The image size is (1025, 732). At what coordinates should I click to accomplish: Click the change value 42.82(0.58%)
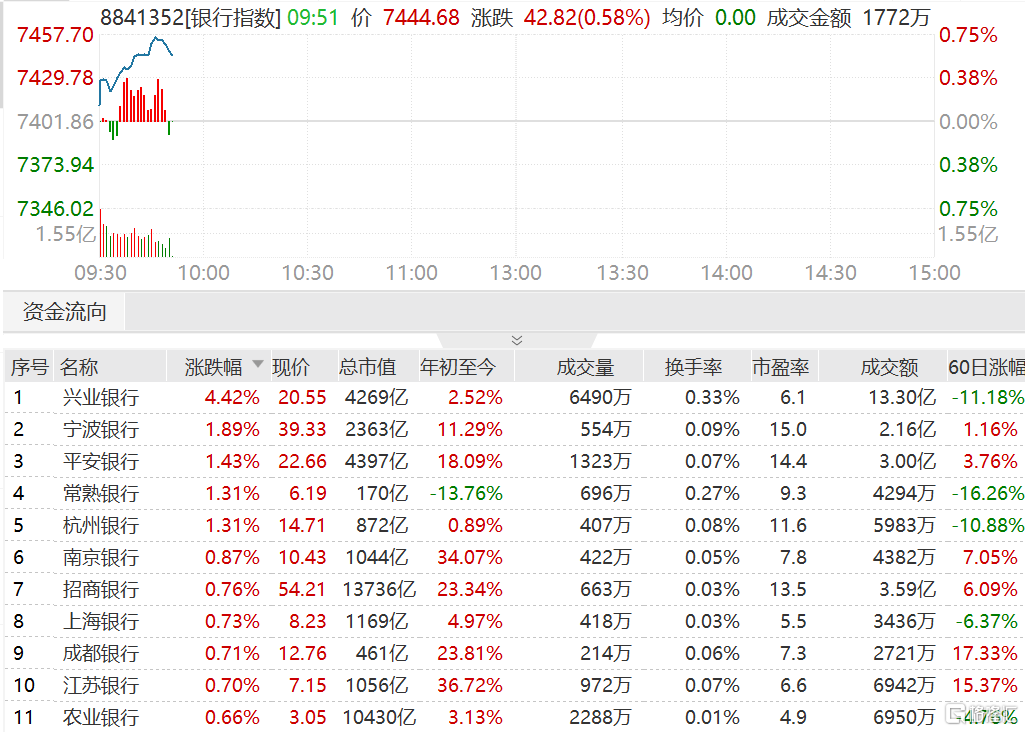click(587, 18)
